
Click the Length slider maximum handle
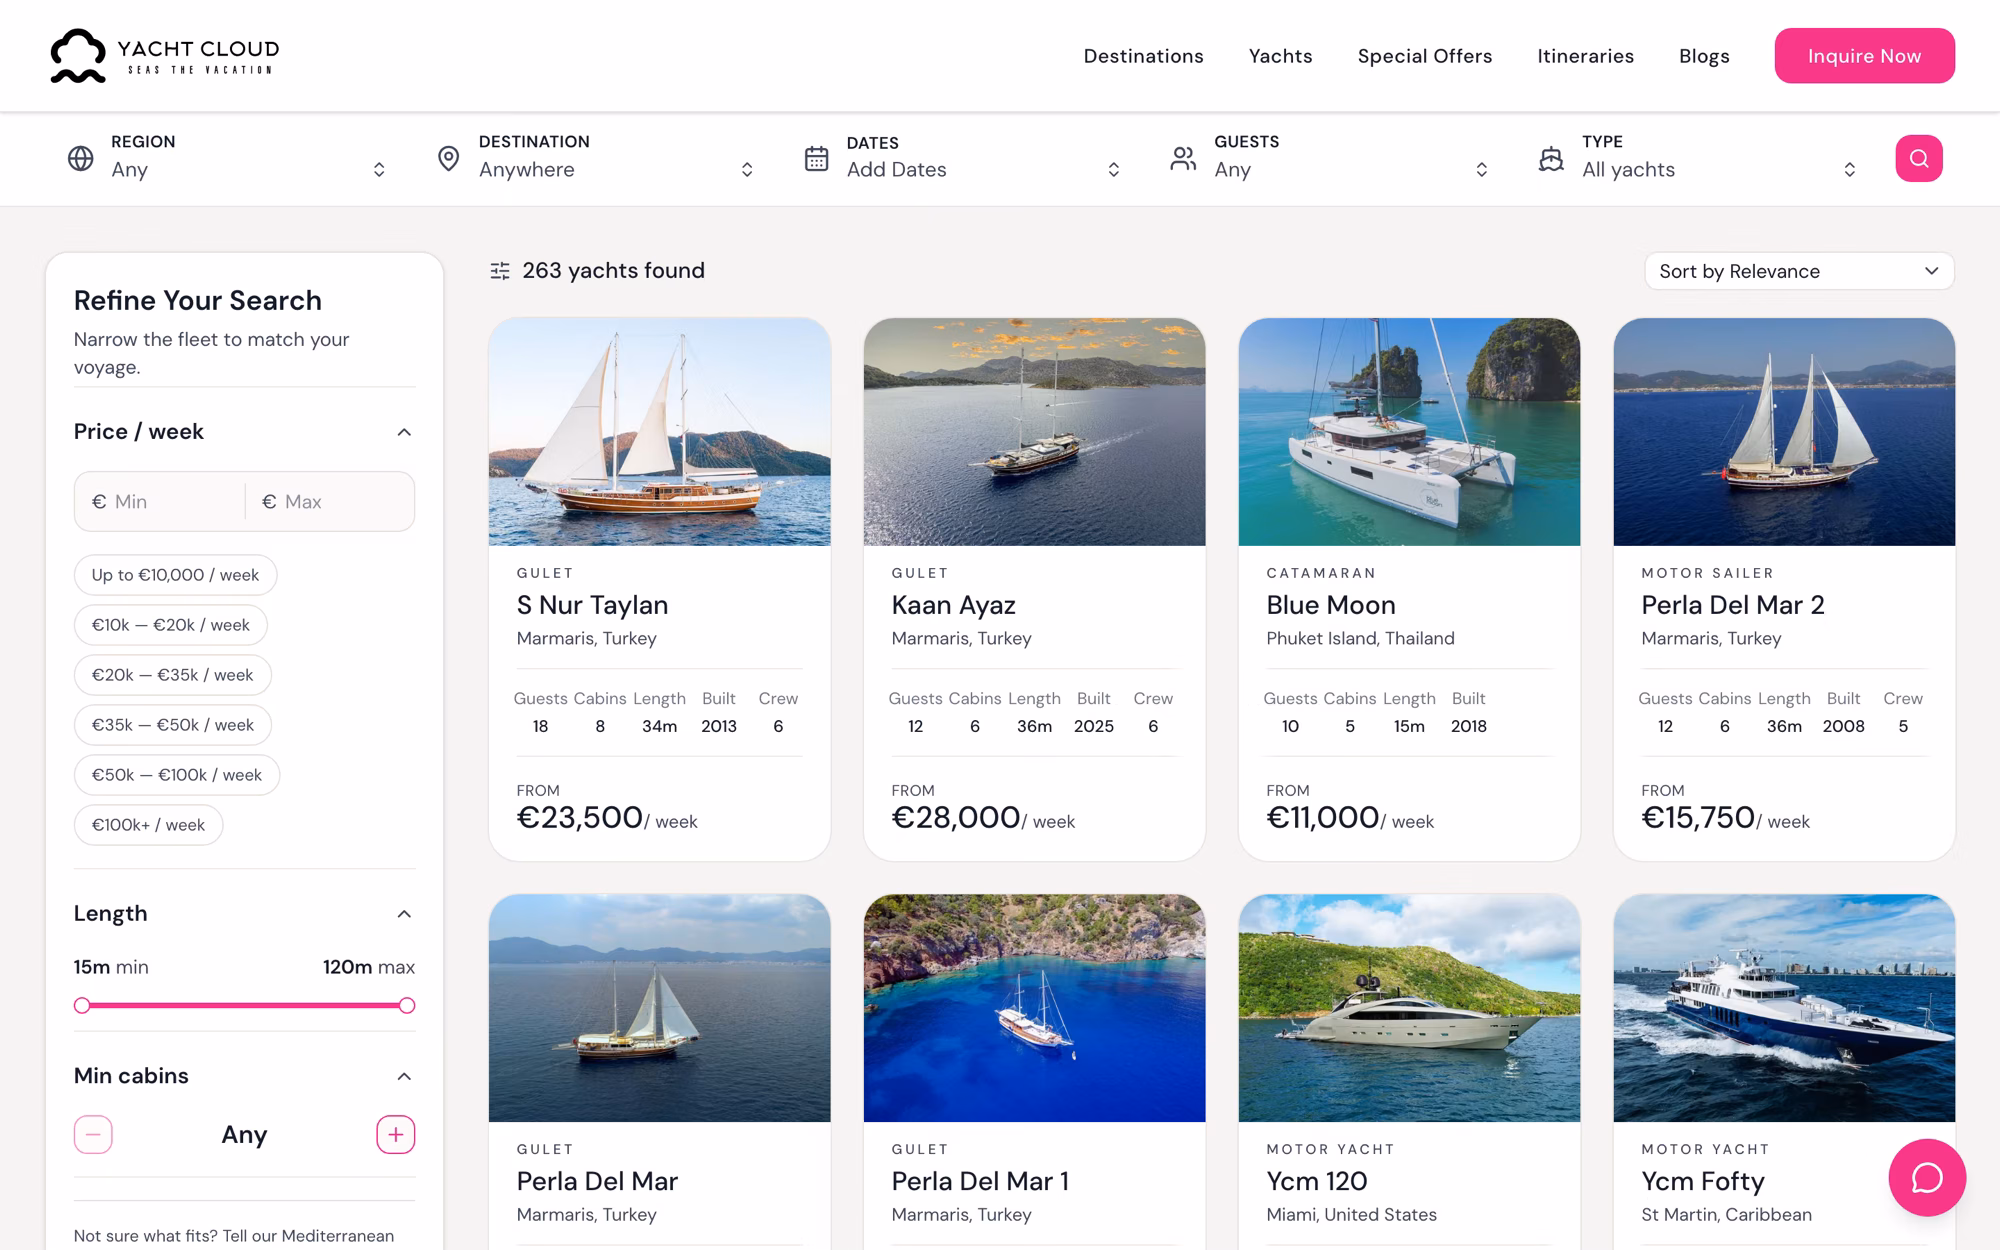pos(407,1005)
